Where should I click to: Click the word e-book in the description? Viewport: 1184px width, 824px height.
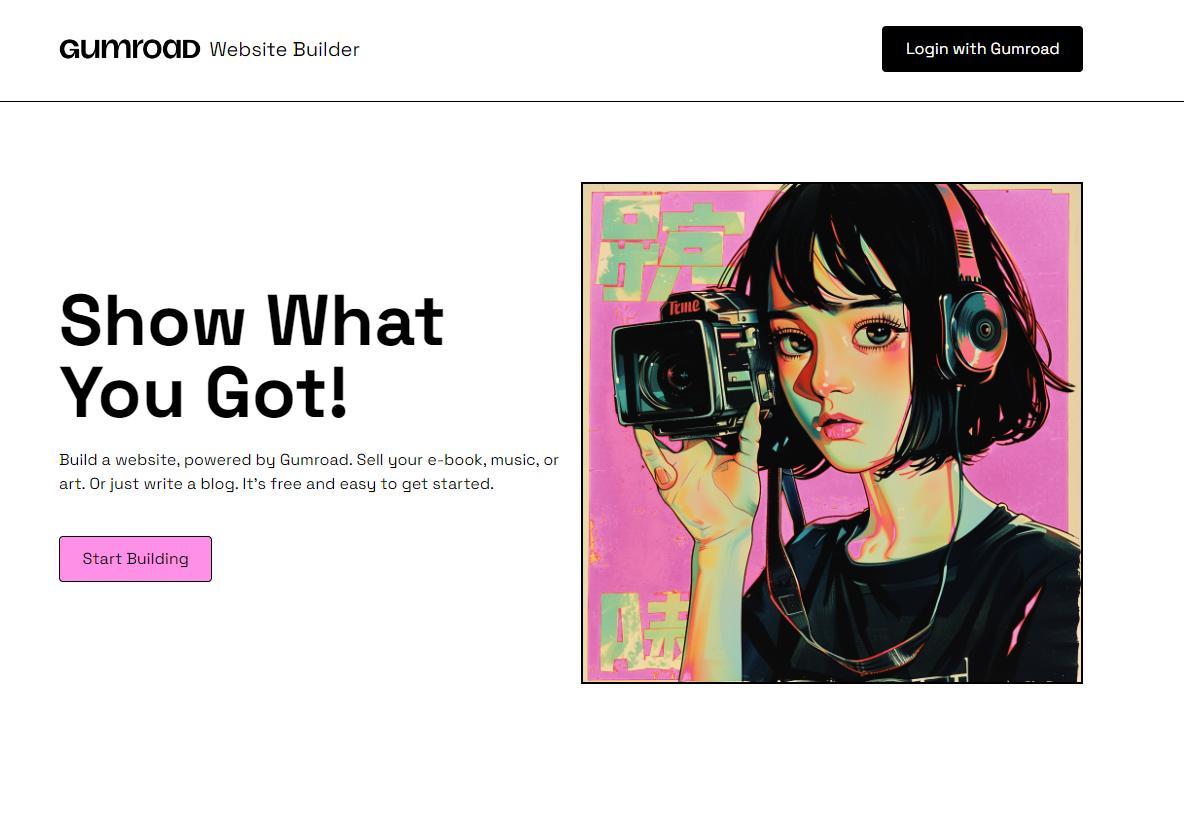[455, 460]
